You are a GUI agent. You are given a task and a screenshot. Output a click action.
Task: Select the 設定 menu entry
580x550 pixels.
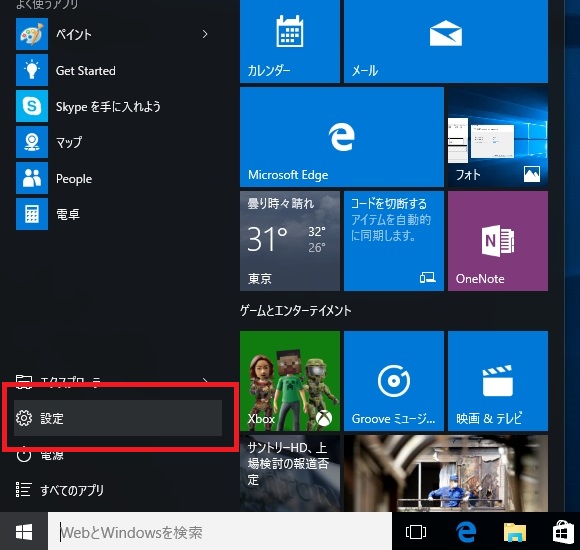[x=118, y=418]
